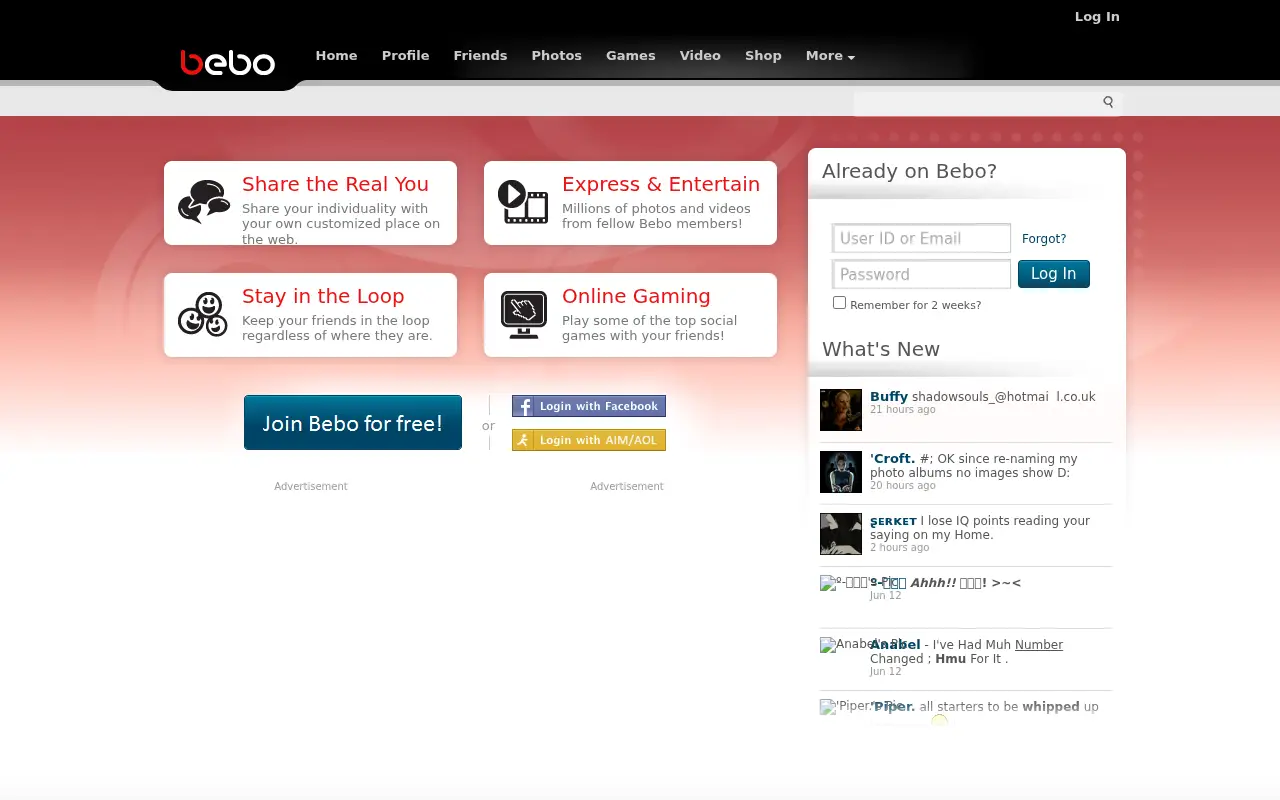Image resolution: width=1280 pixels, height=800 pixels.
Task: Click the top-right Log In link
Action: pyautogui.click(x=1097, y=16)
